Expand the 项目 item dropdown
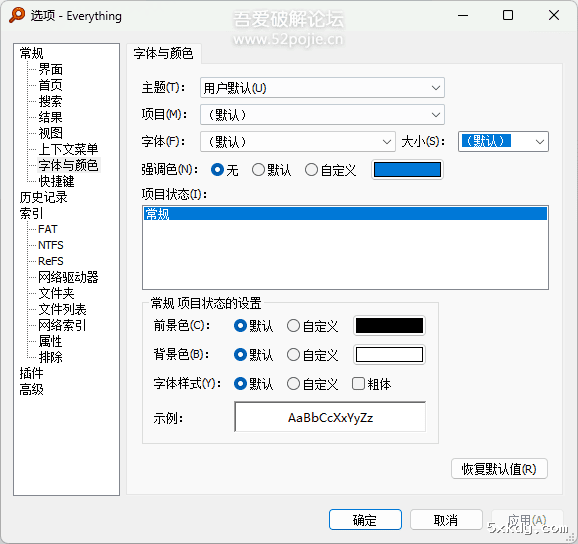 click(x=322, y=115)
